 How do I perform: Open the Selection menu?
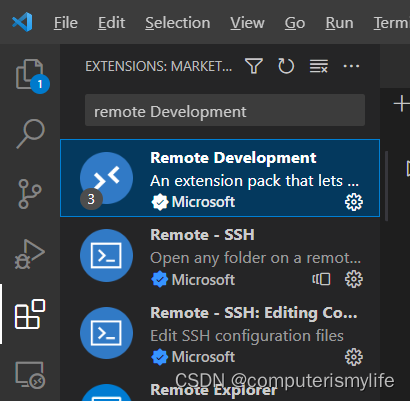pos(178,23)
